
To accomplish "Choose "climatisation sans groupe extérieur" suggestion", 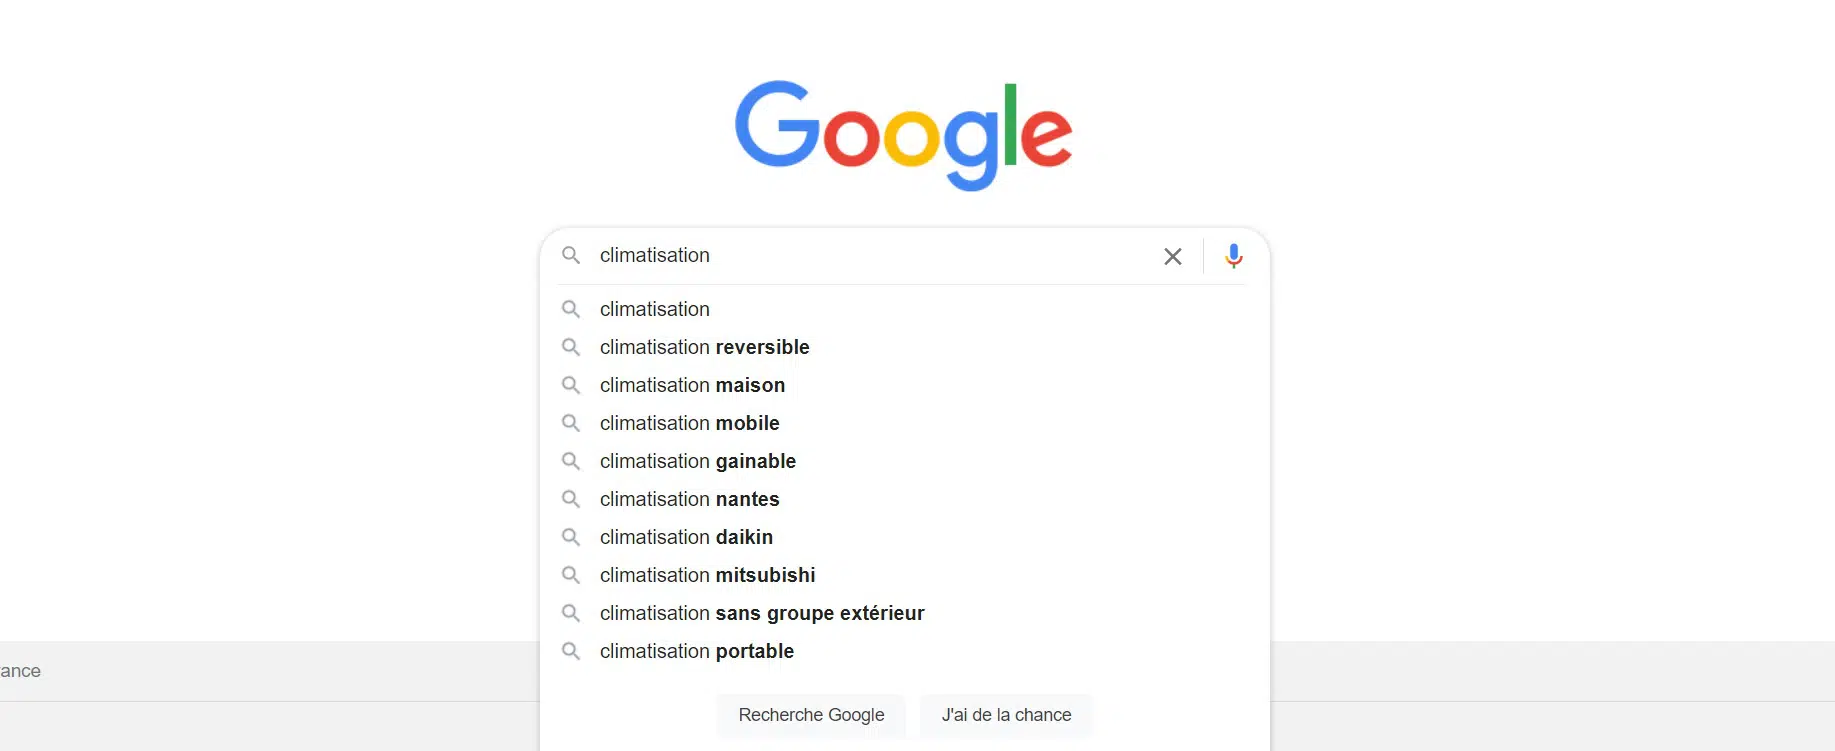I will tap(762, 613).
